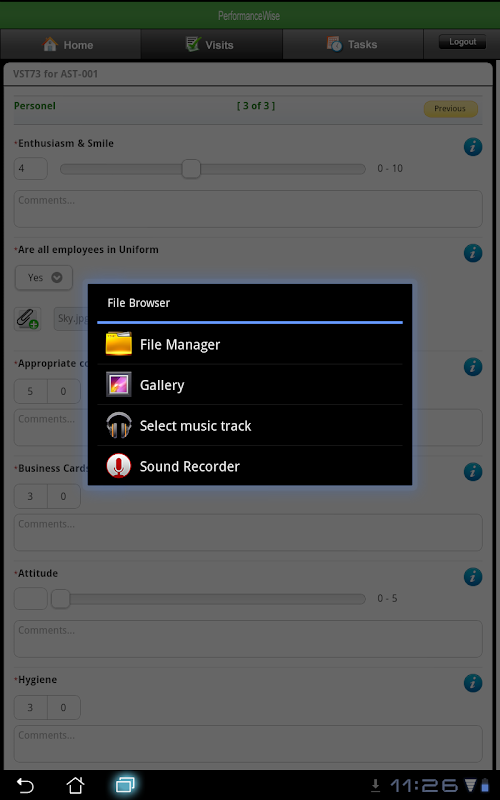Tap the info icon for Attitude

pyautogui.click(x=473, y=577)
